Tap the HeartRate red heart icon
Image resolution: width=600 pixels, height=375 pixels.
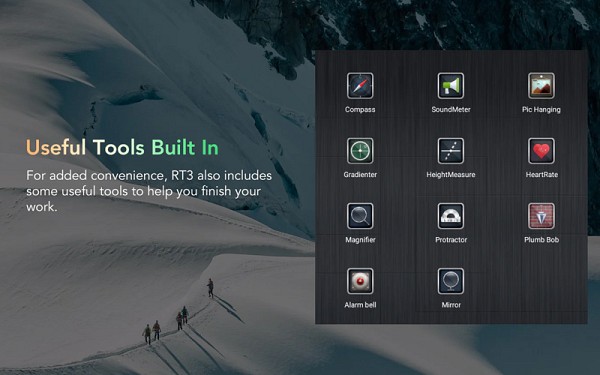(541, 151)
